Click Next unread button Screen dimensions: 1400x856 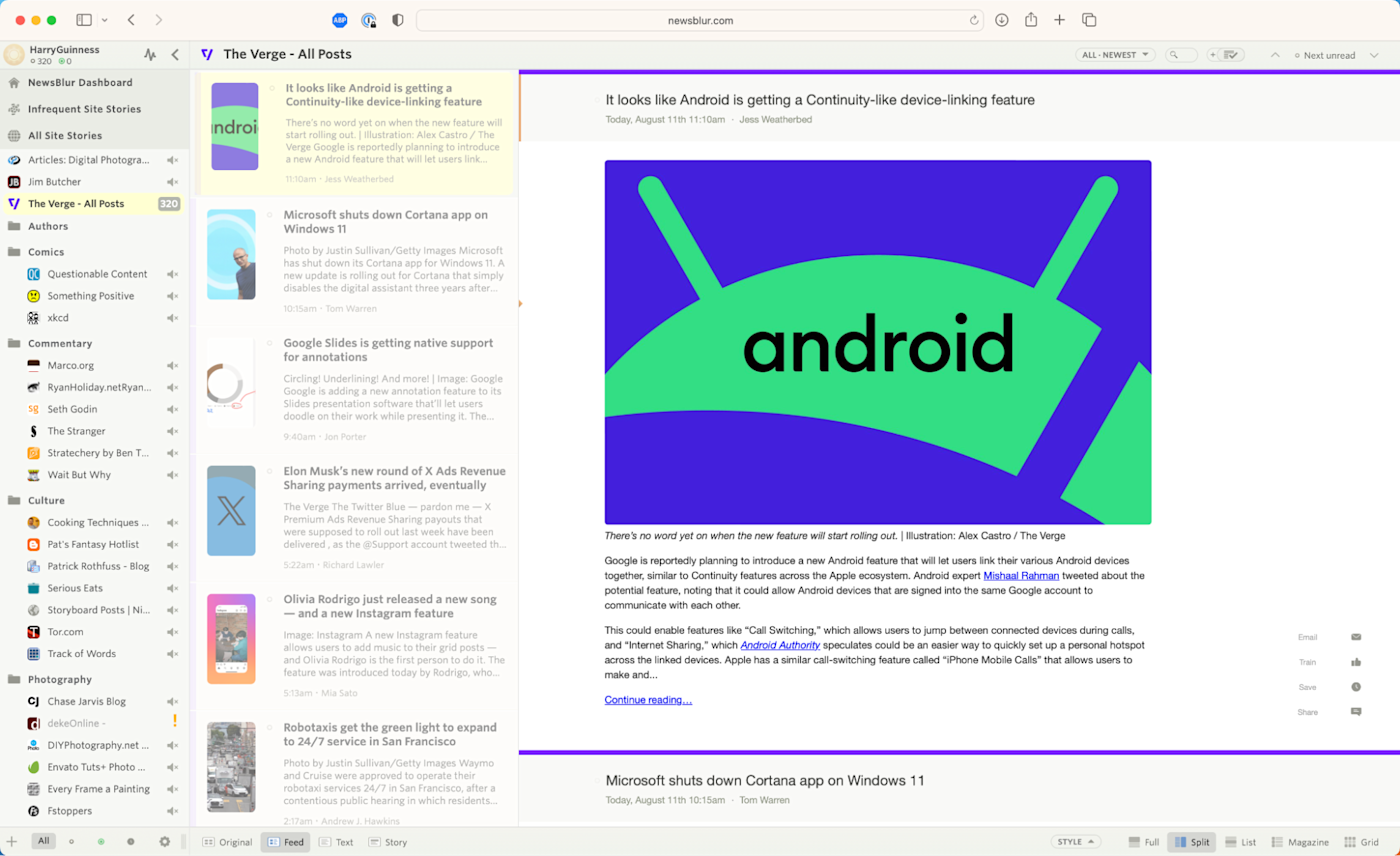click(1325, 55)
